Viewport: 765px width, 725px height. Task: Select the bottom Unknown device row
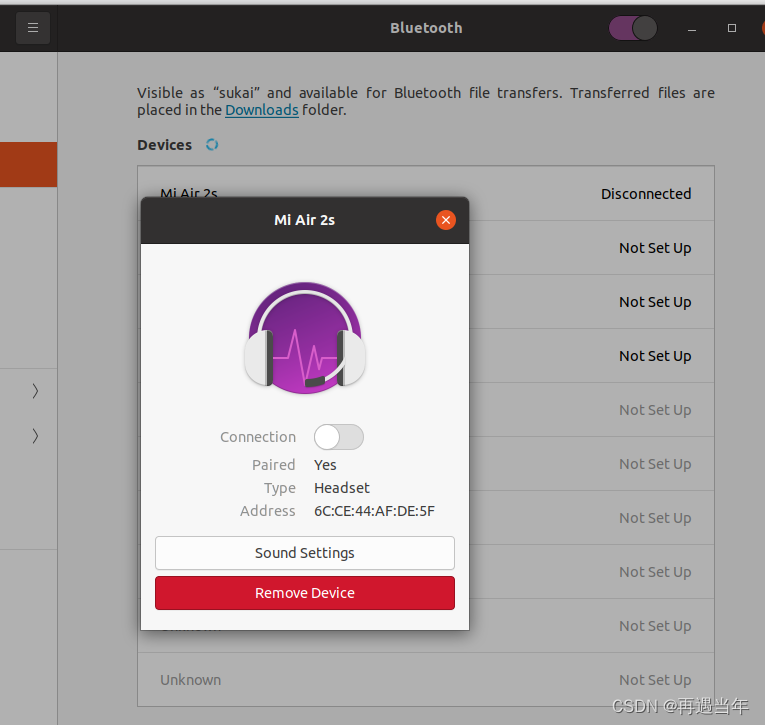tap(426, 680)
